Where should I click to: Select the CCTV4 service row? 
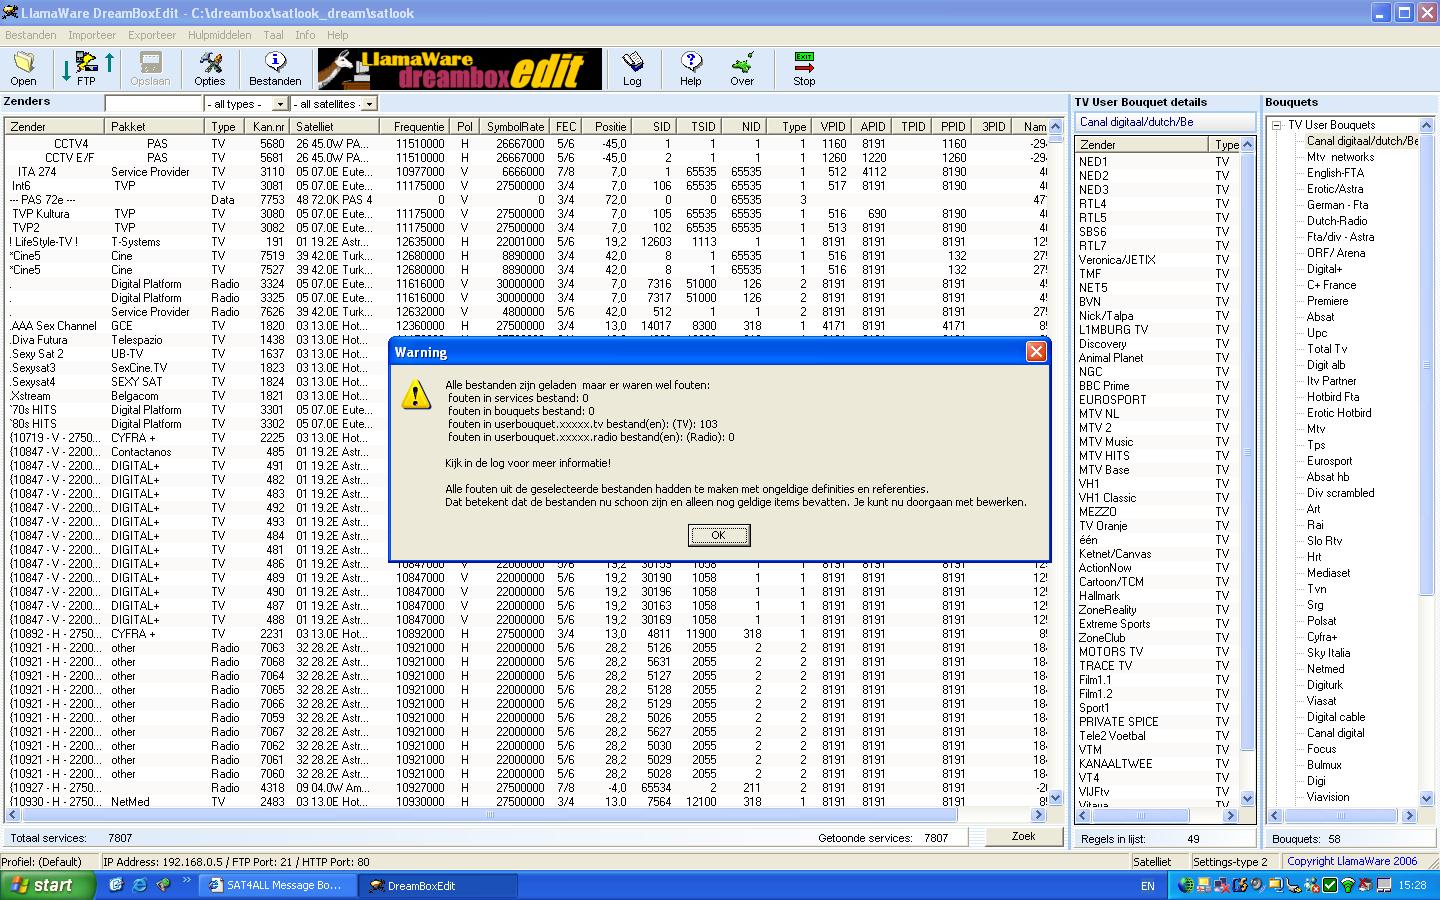click(526, 143)
